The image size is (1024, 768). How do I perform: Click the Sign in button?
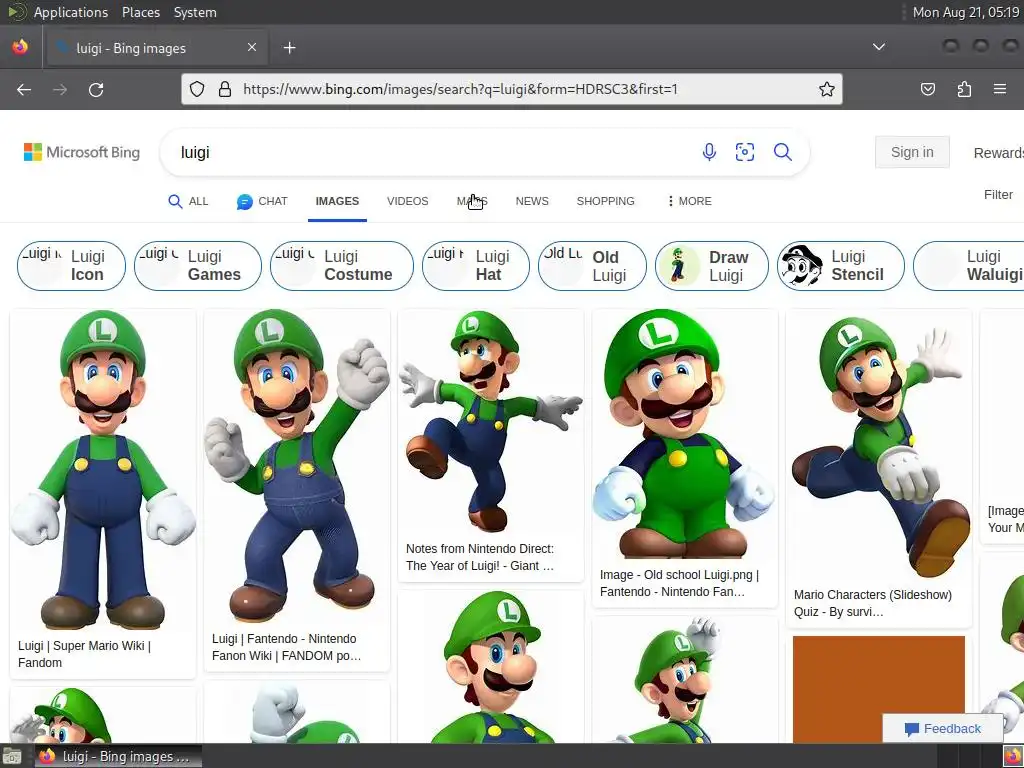click(912, 152)
